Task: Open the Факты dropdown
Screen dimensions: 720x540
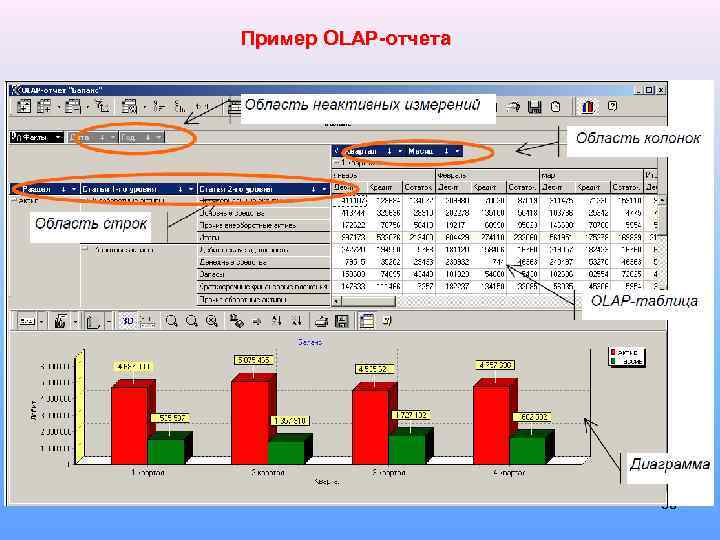Action: coord(58,137)
